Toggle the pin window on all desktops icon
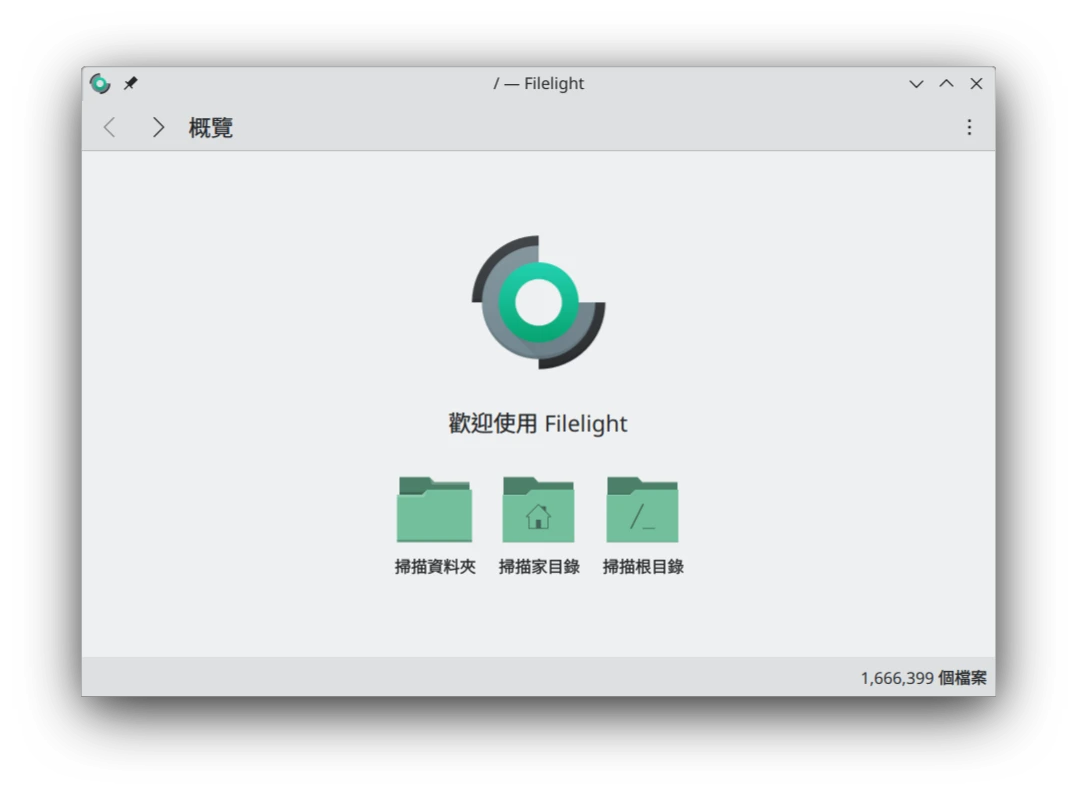 [x=131, y=84]
